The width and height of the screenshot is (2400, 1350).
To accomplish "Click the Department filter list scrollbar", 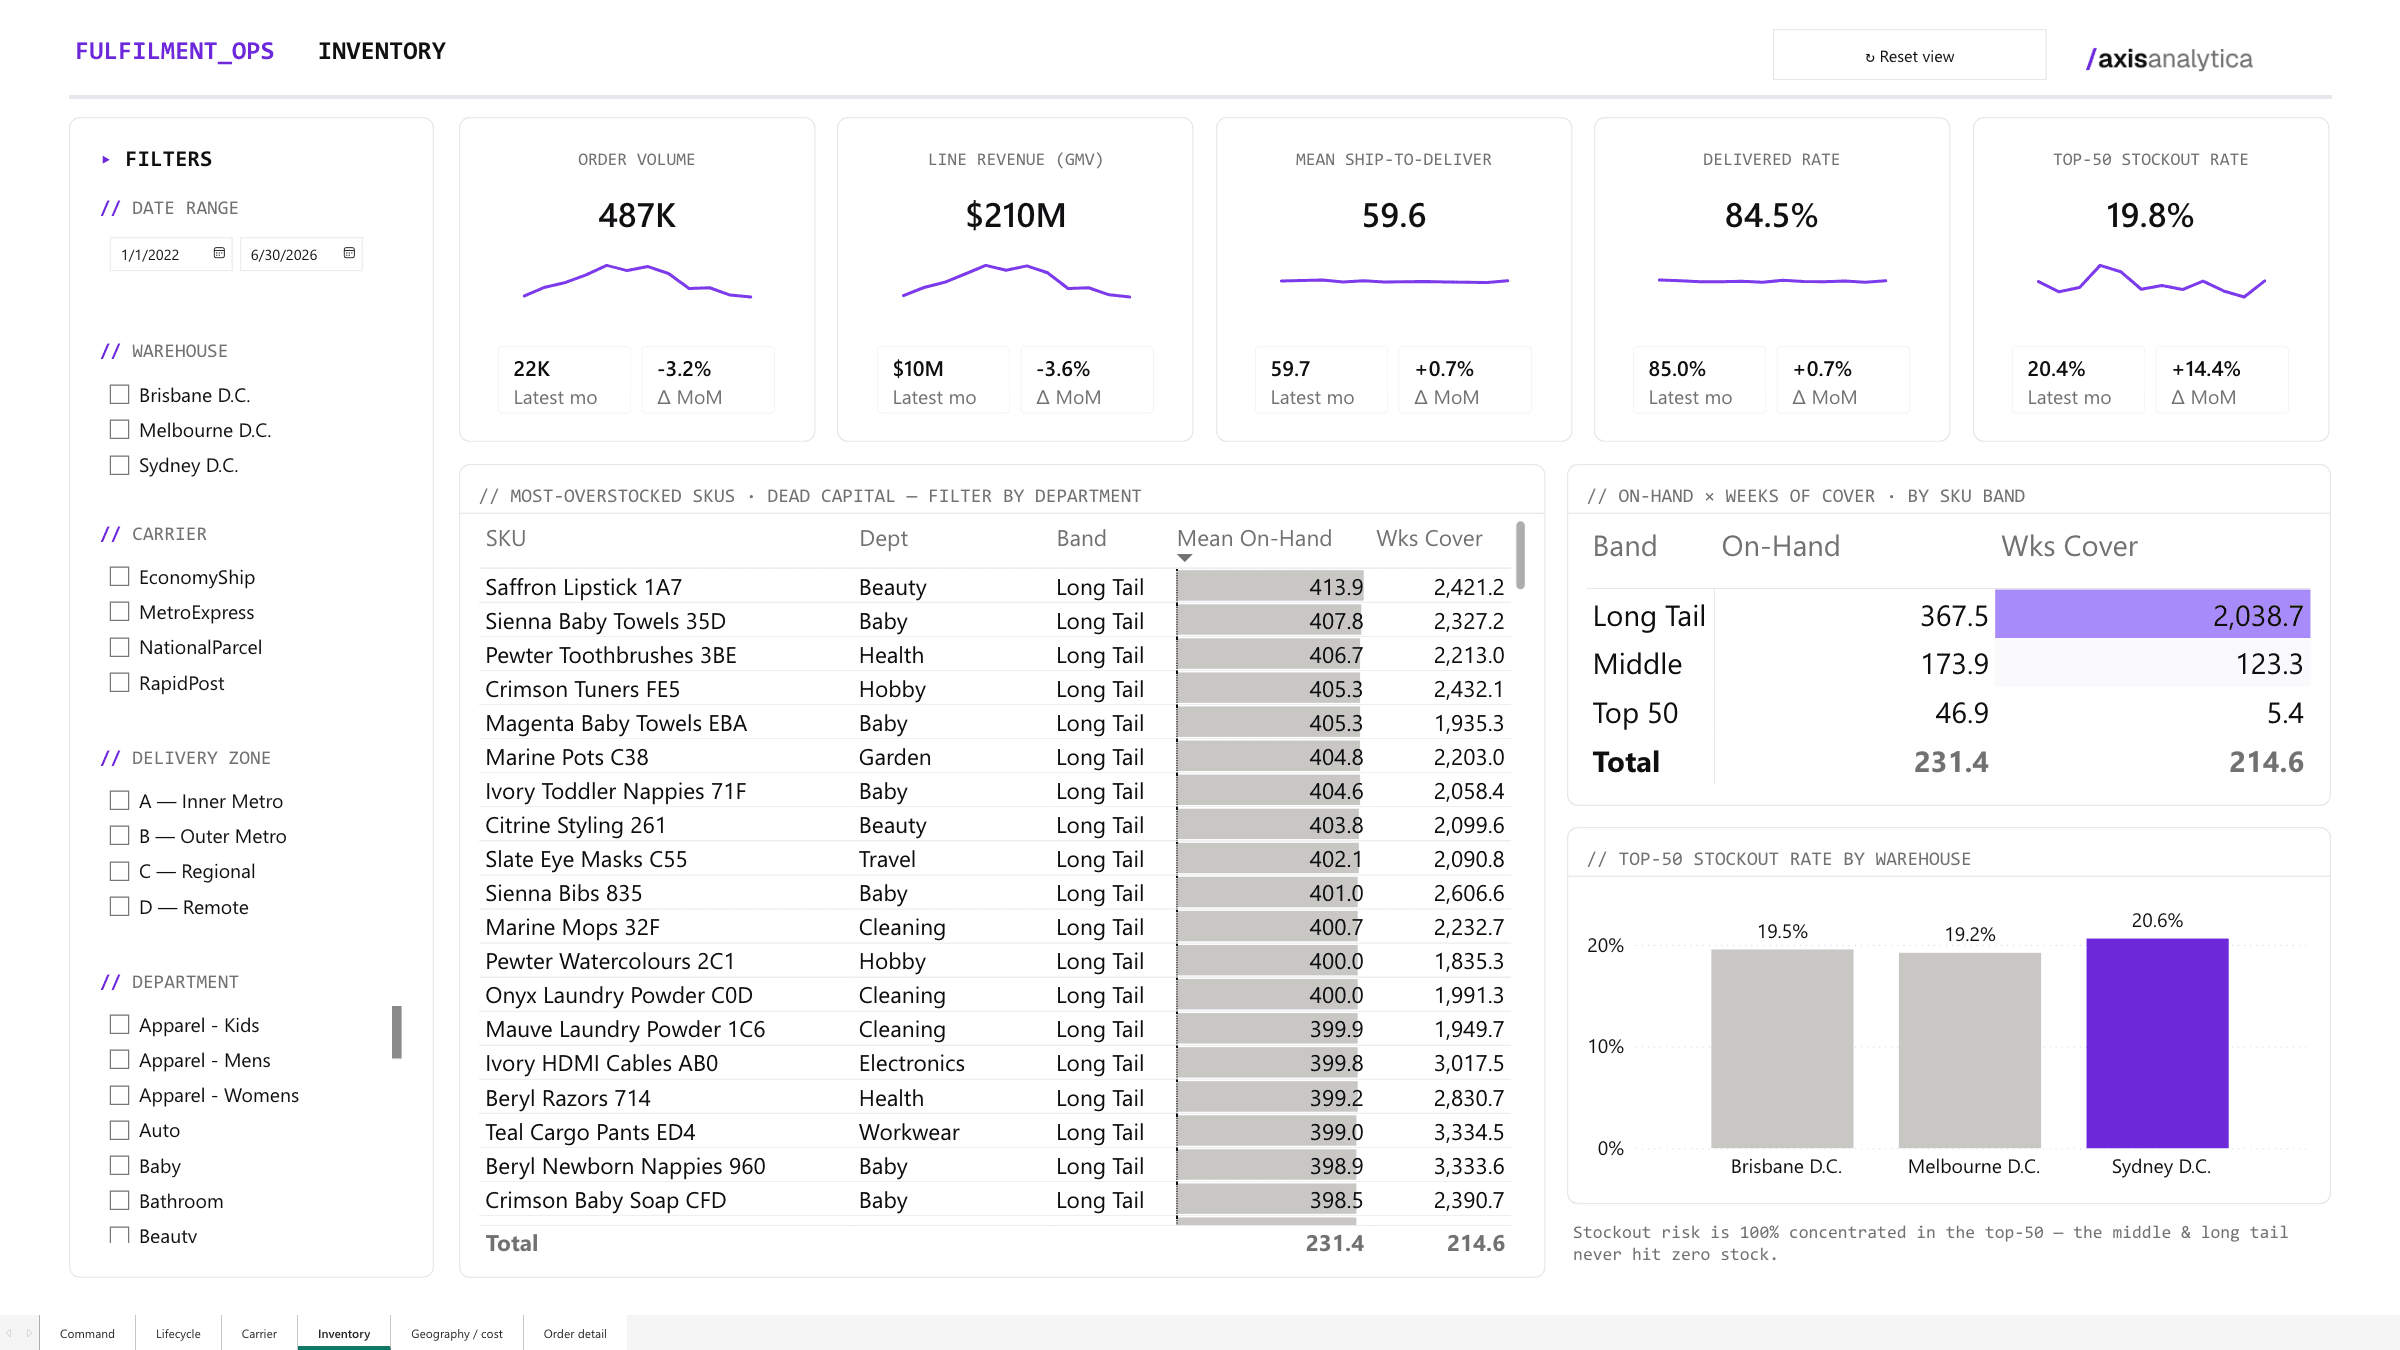I will pyautogui.click(x=397, y=1032).
